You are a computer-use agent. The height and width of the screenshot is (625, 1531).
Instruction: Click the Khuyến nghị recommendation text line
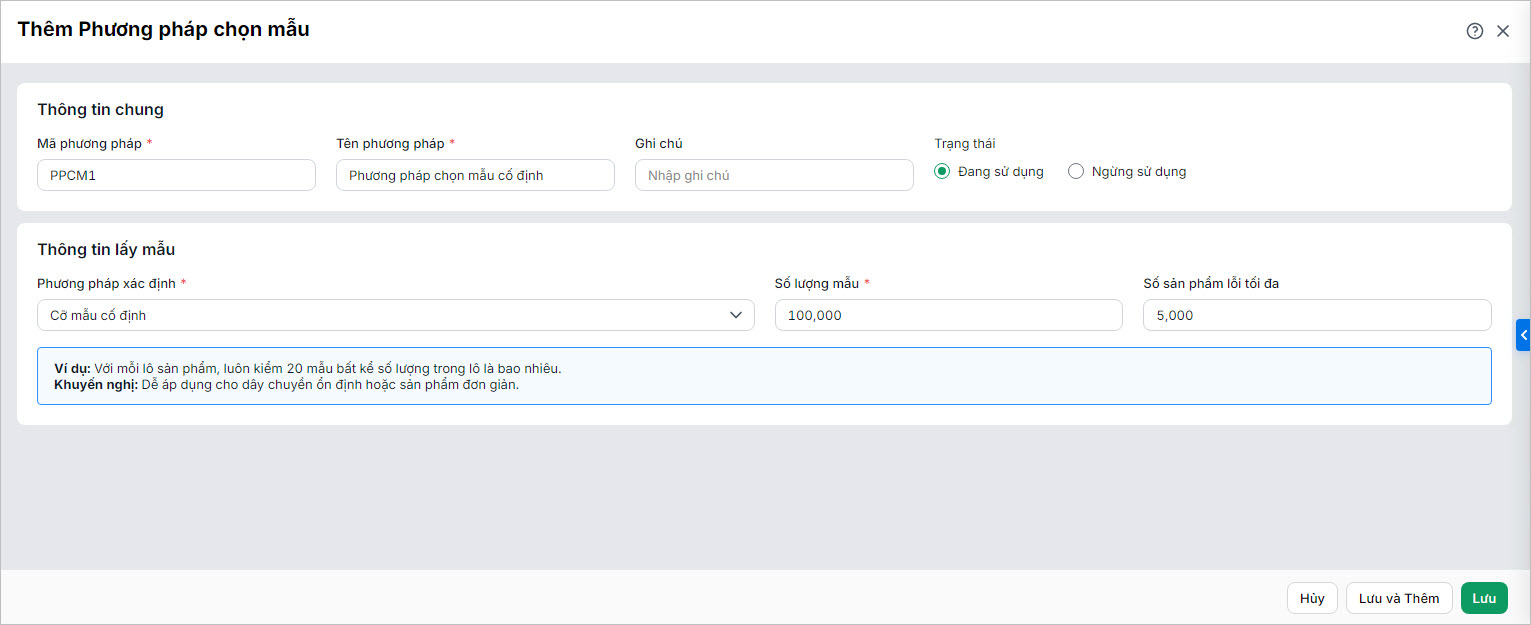click(x=287, y=384)
